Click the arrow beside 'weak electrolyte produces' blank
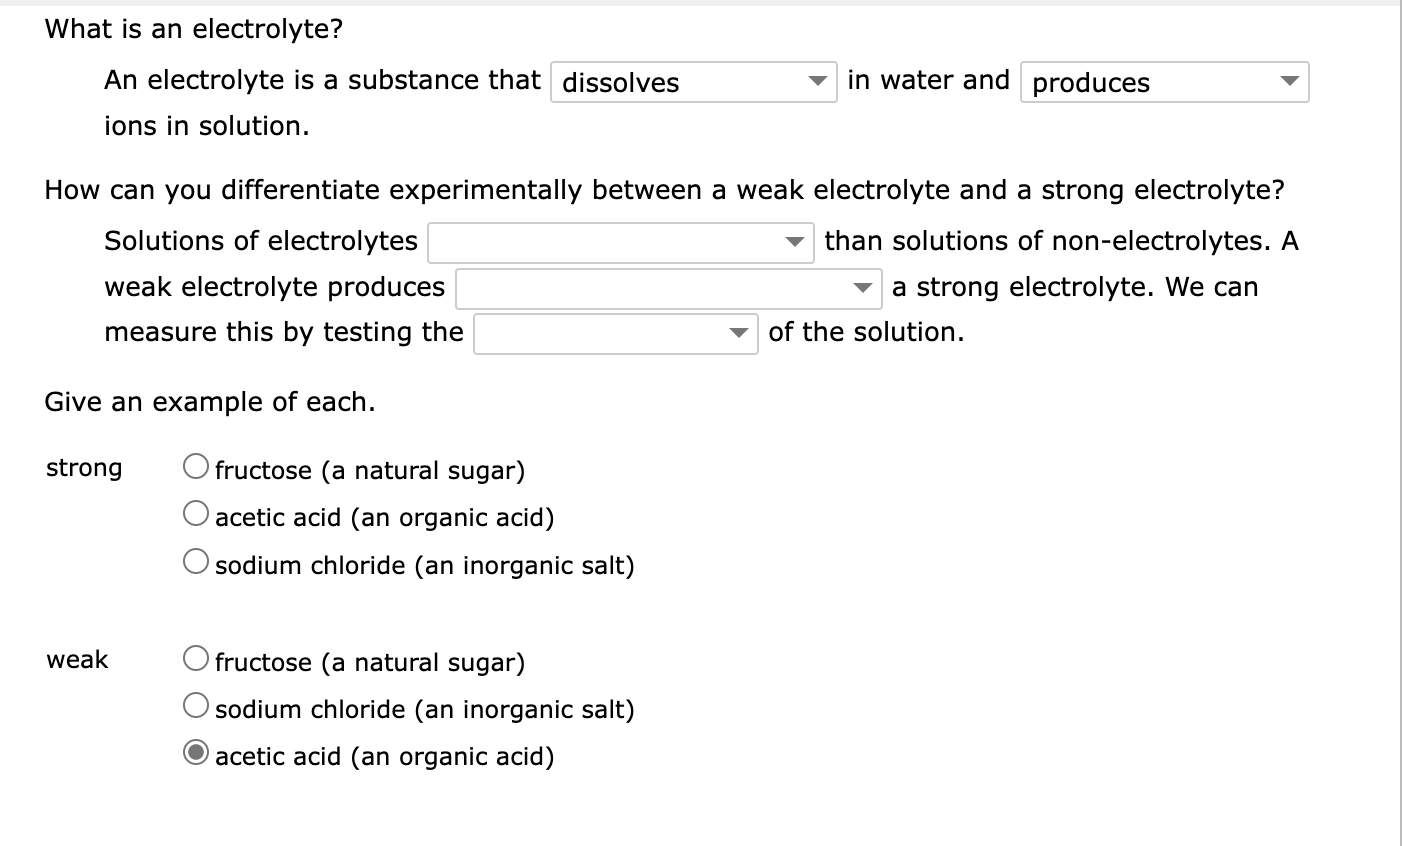 click(862, 288)
